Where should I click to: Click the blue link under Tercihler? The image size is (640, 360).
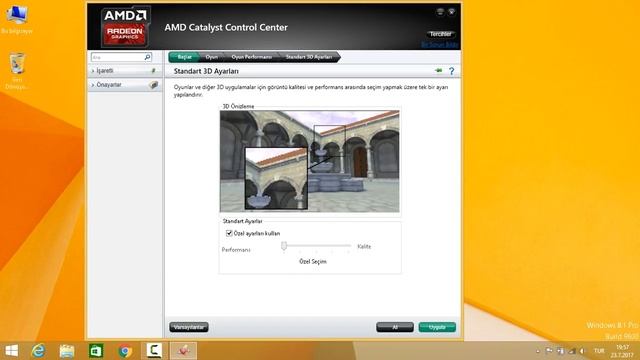(440, 44)
